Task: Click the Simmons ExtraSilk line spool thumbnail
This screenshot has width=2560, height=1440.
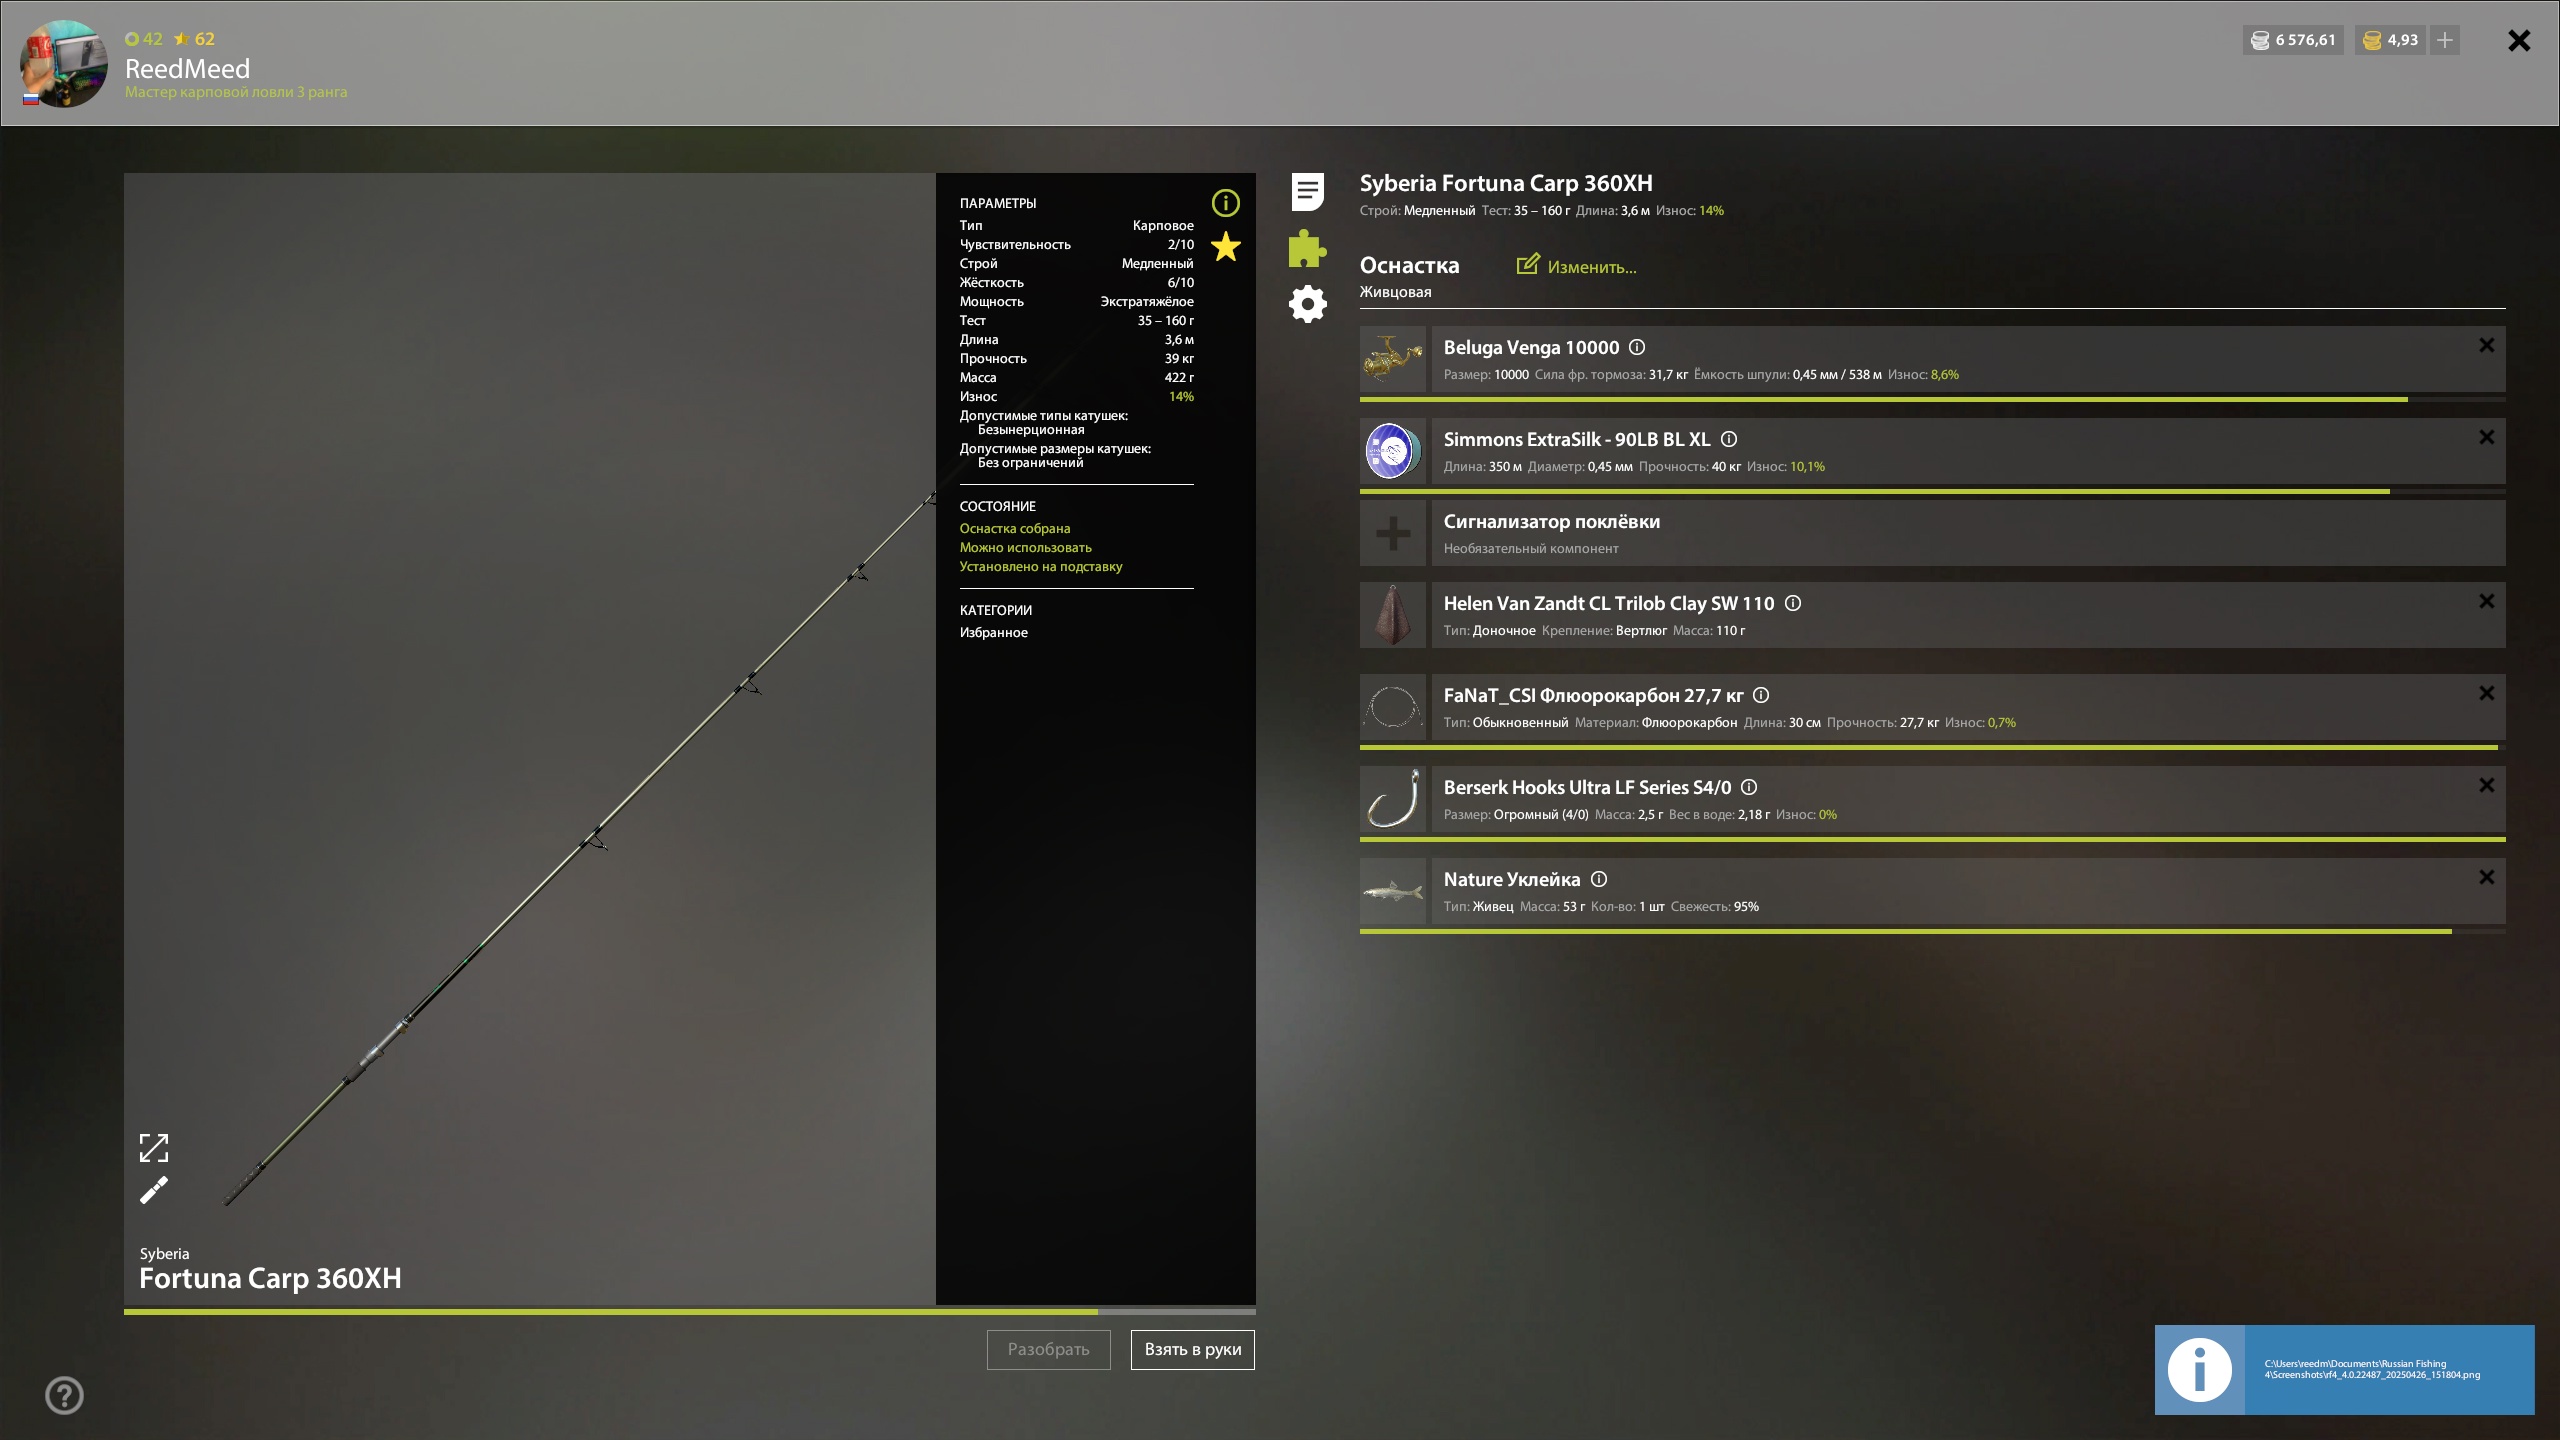Action: pos(1392,451)
